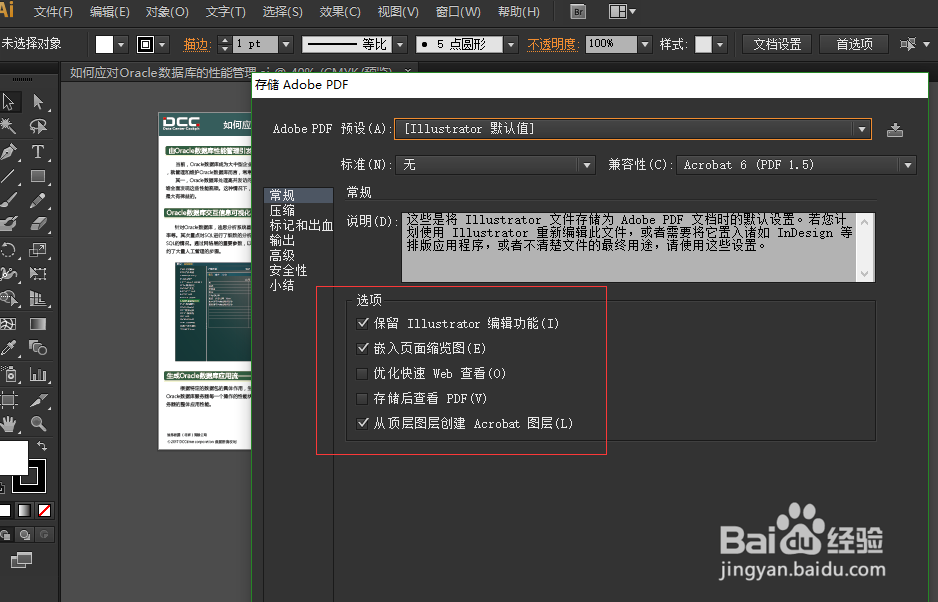Image resolution: width=938 pixels, height=602 pixels.
Task: Select the Pen tool
Action: pyautogui.click(x=9, y=151)
